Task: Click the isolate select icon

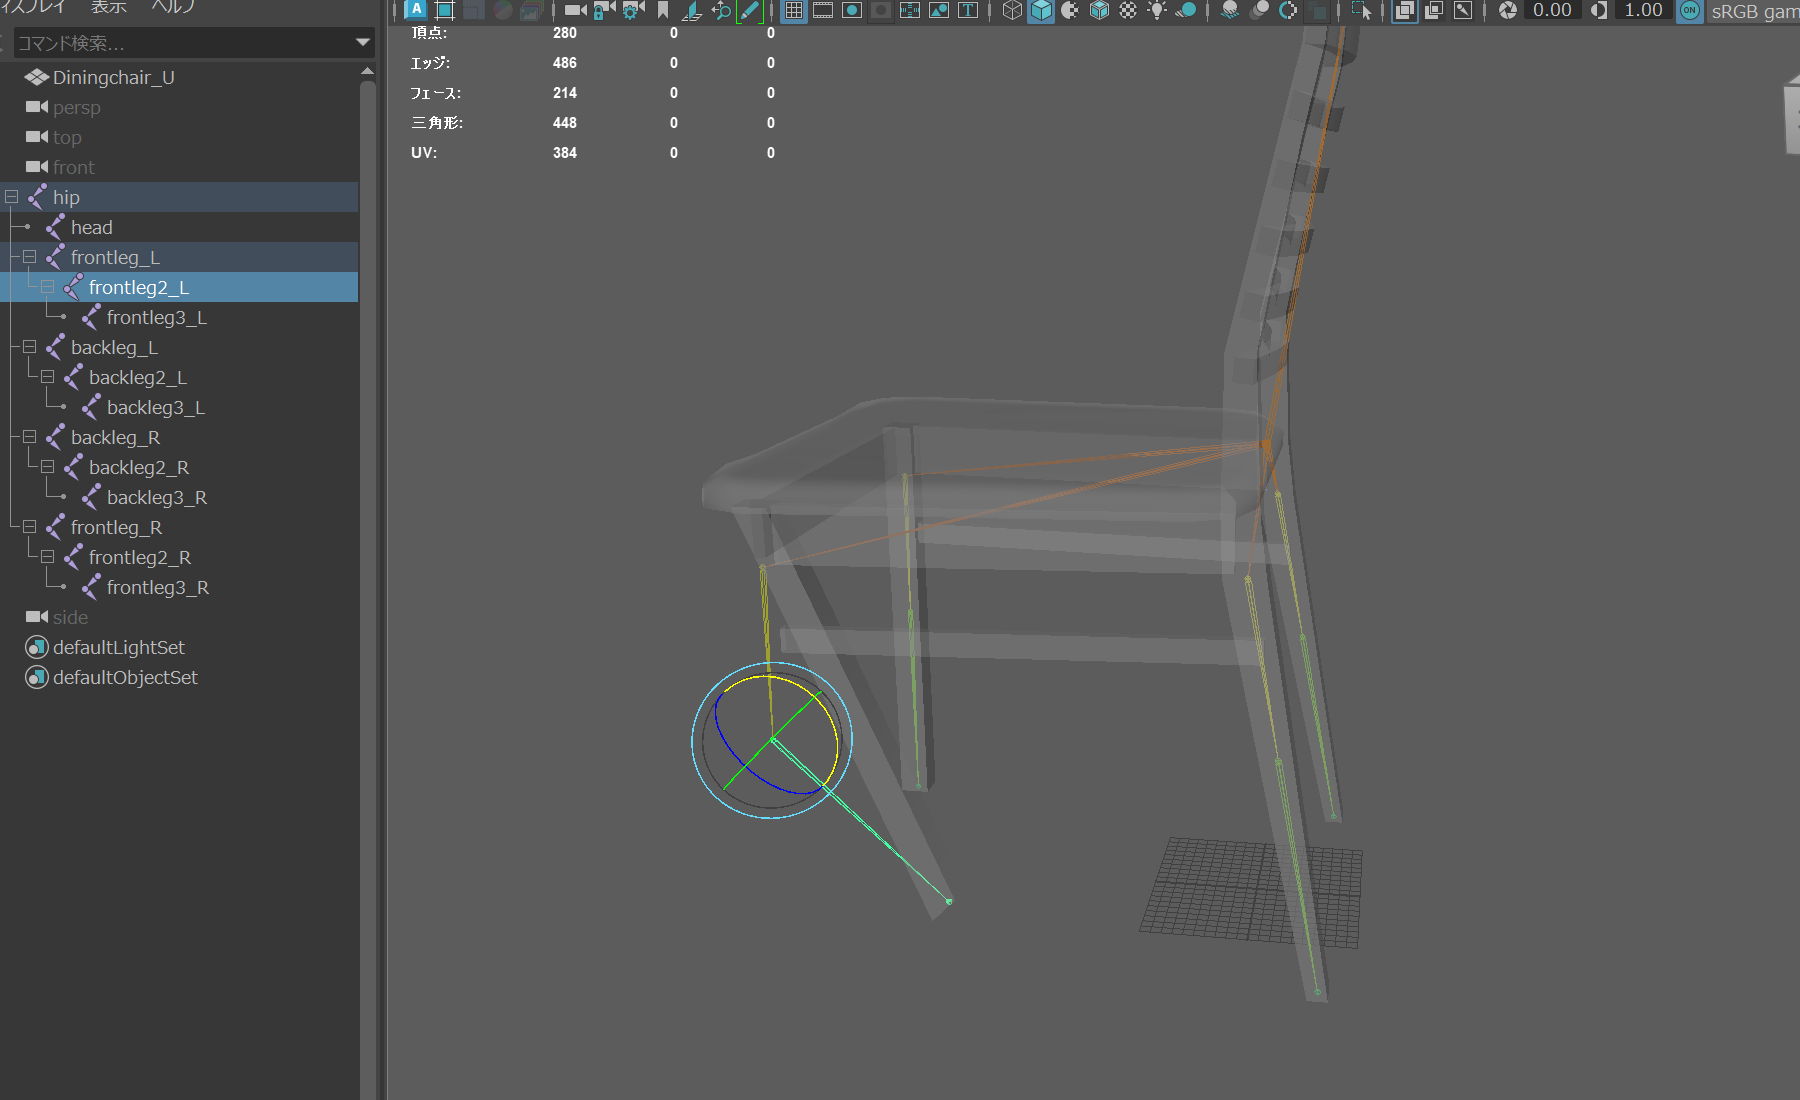Action: pos(1361,10)
